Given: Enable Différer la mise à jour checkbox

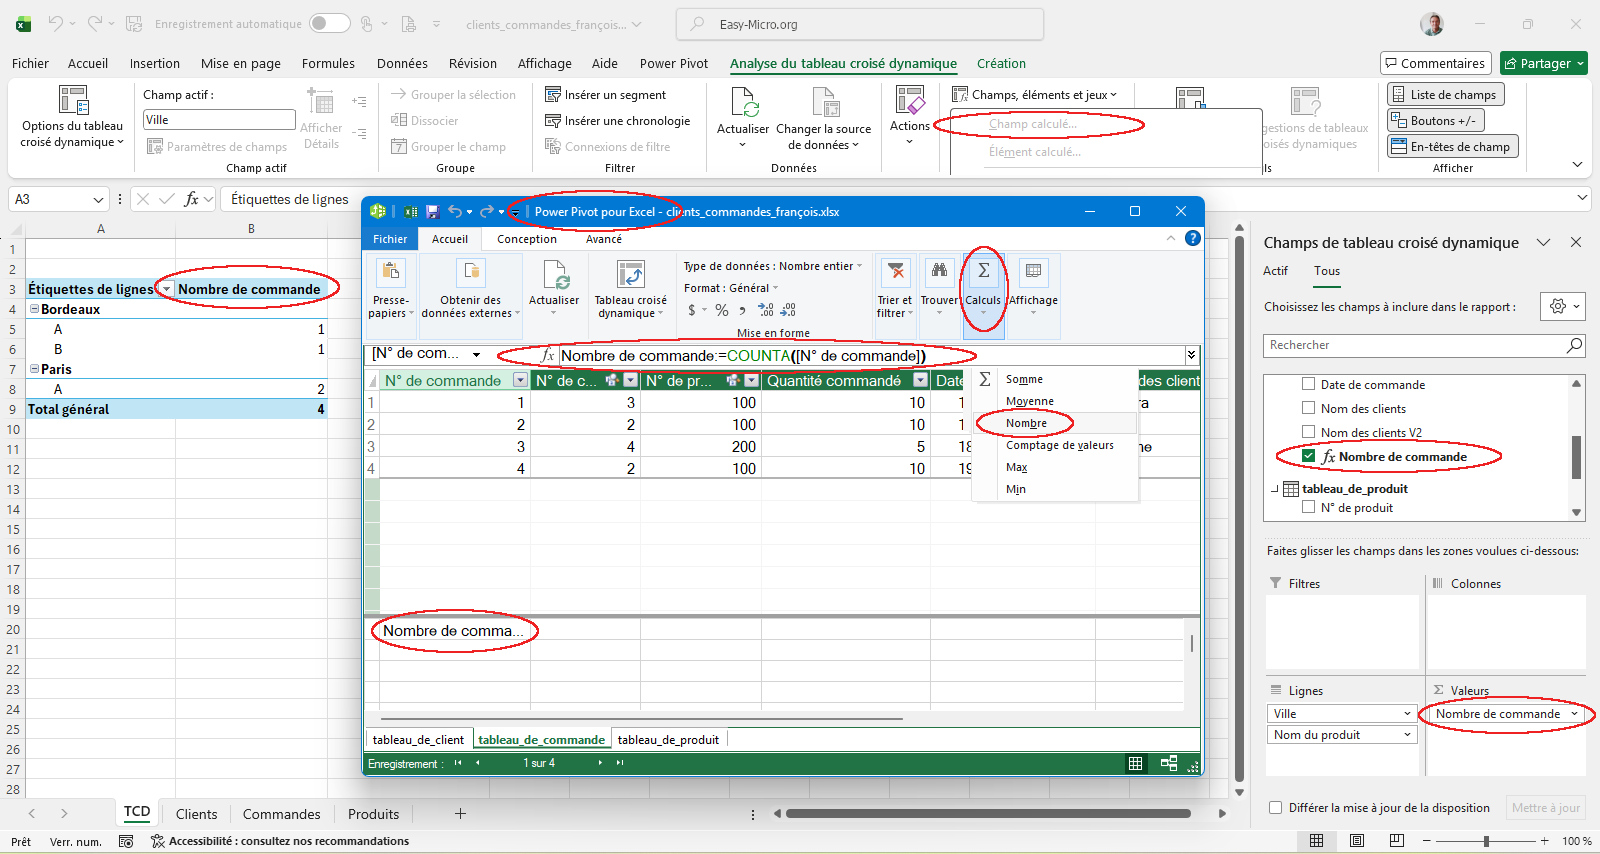Looking at the screenshot, I should 1275,808.
